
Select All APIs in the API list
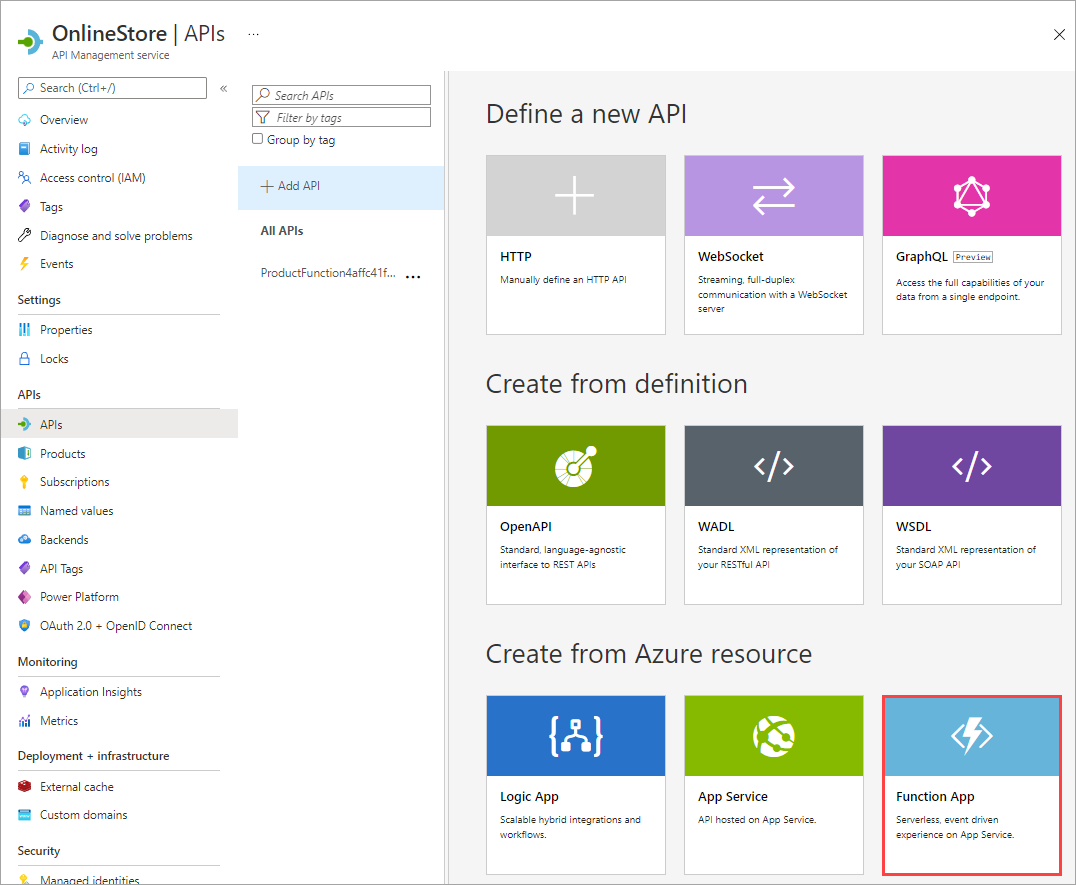(283, 230)
